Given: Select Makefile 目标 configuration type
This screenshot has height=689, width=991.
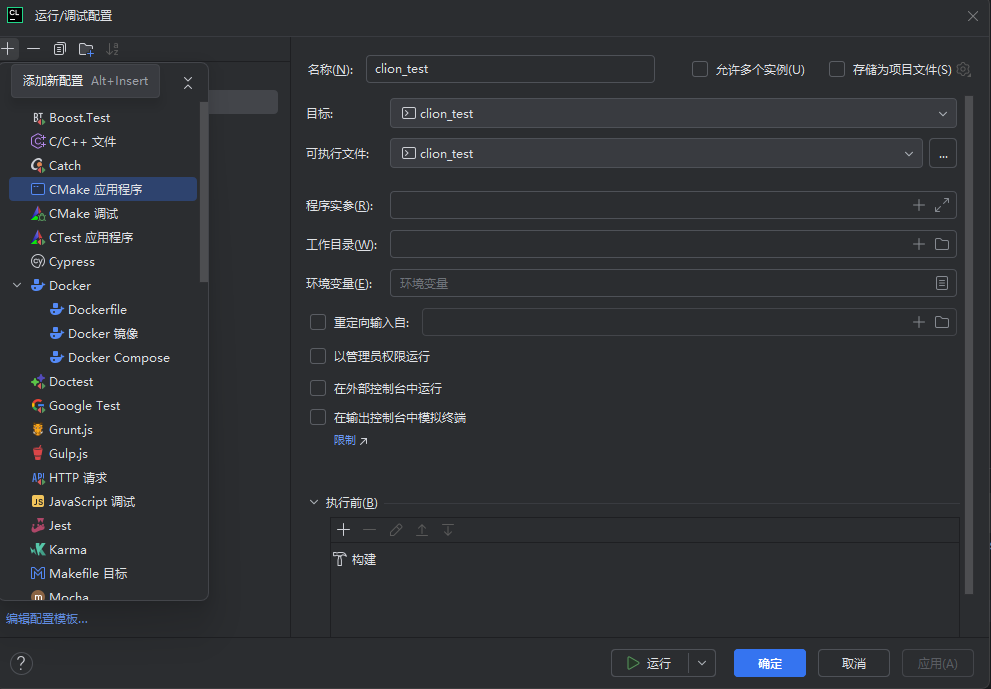Looking at the screenshot, I should [x=103, y=574].
